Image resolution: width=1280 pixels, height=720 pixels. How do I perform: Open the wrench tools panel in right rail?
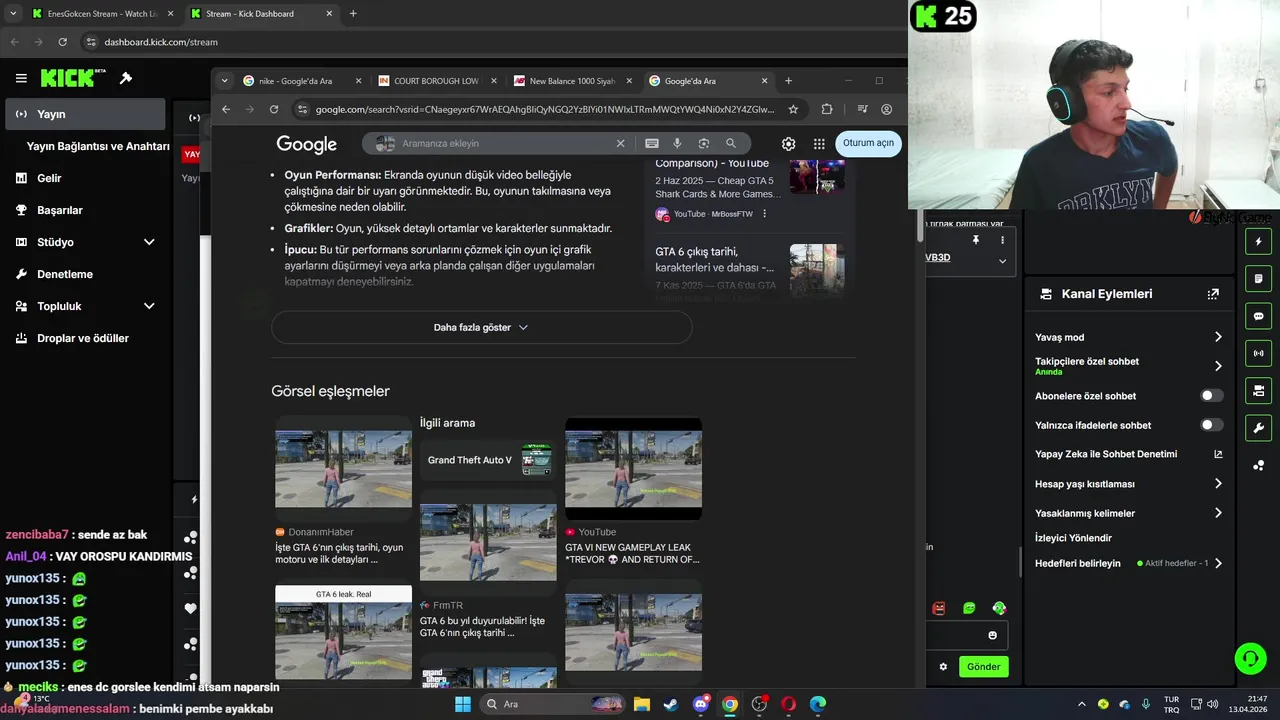click(x=1259, y=428)
